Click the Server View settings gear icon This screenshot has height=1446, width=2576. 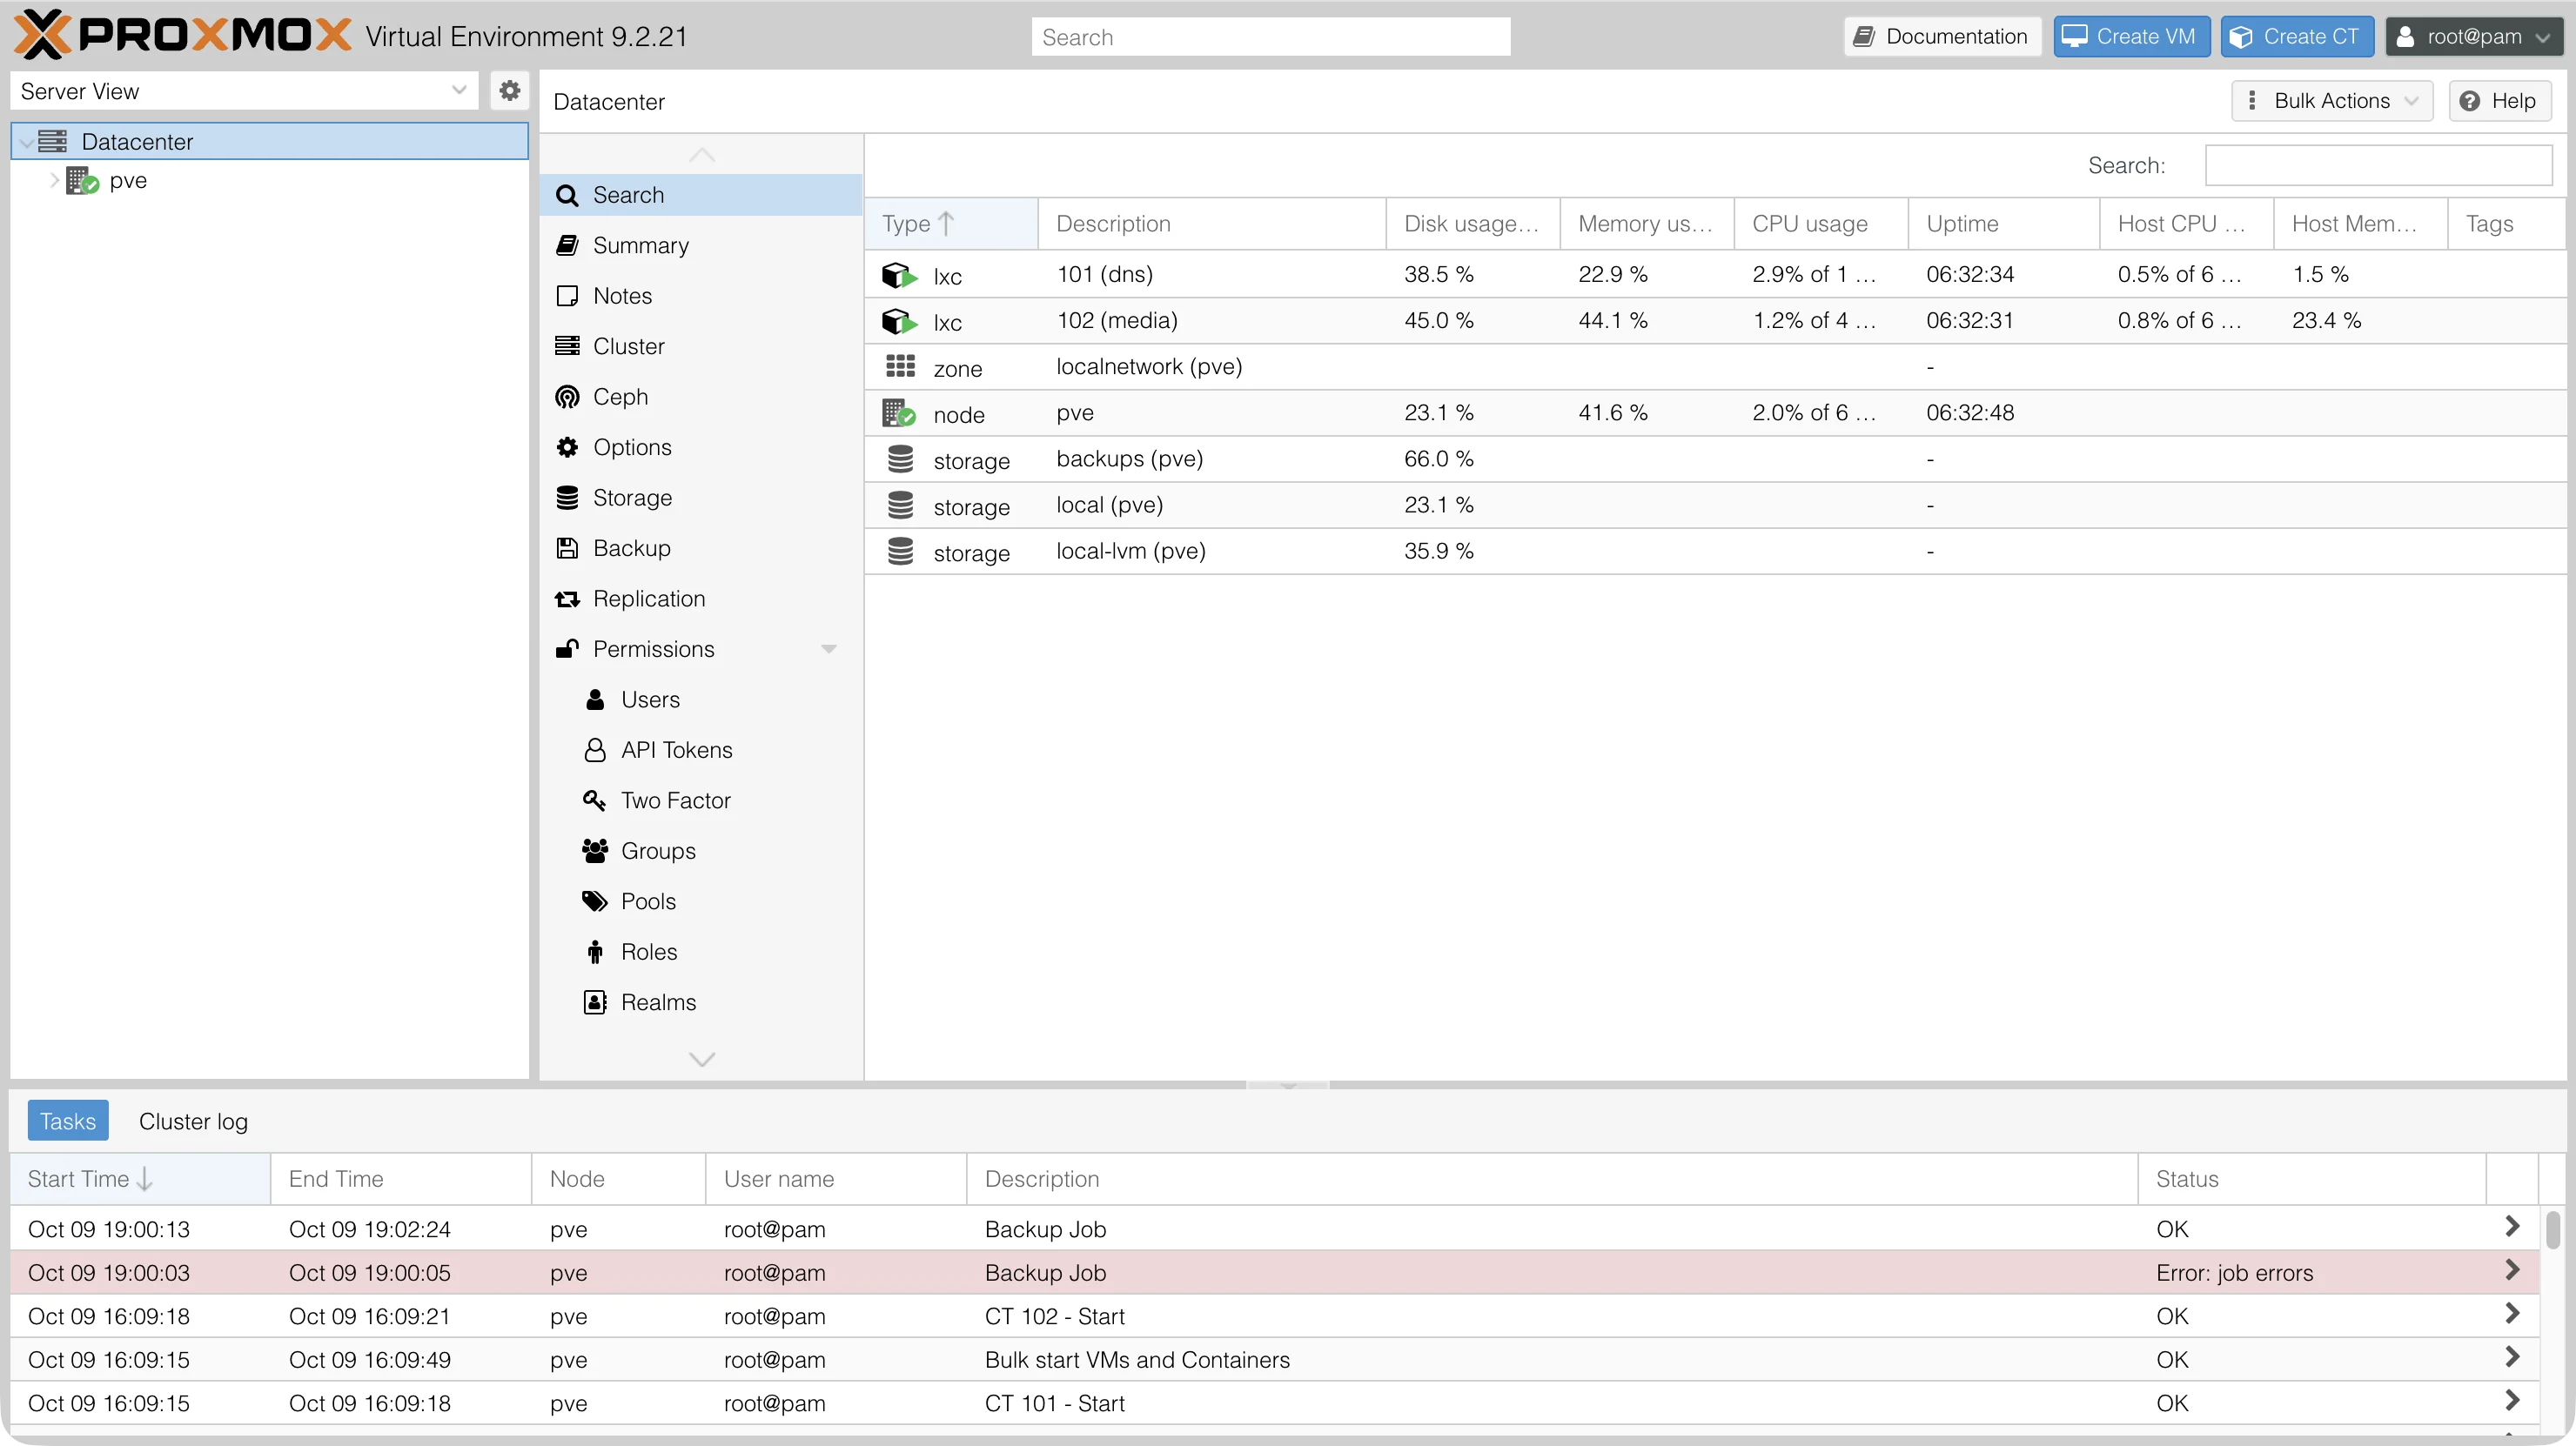[x=509, y=90]
